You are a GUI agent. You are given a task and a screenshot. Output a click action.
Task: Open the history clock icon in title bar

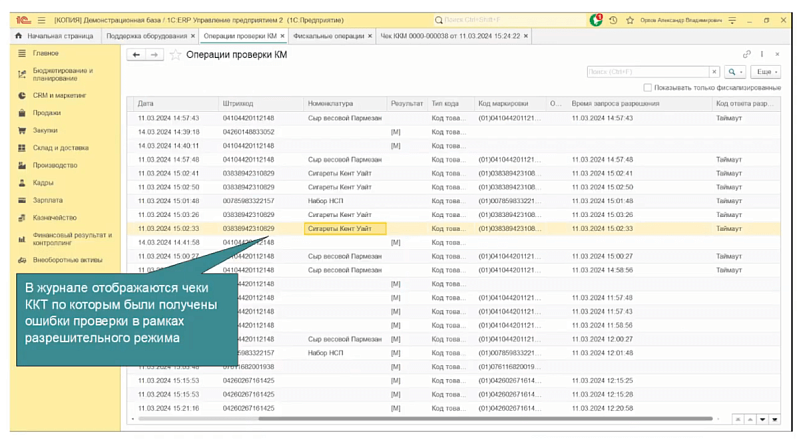tap(614, 20)
